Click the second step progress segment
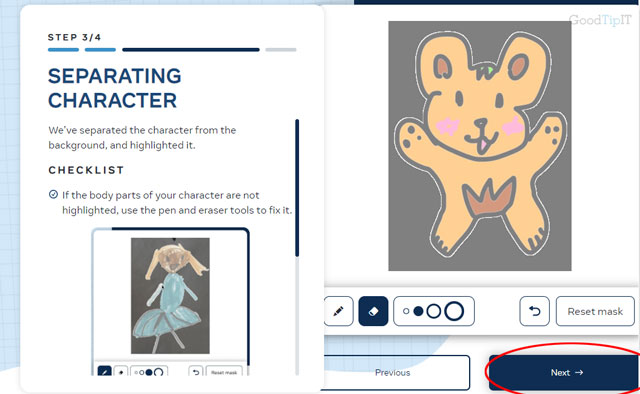 click(x=100, y=50)
